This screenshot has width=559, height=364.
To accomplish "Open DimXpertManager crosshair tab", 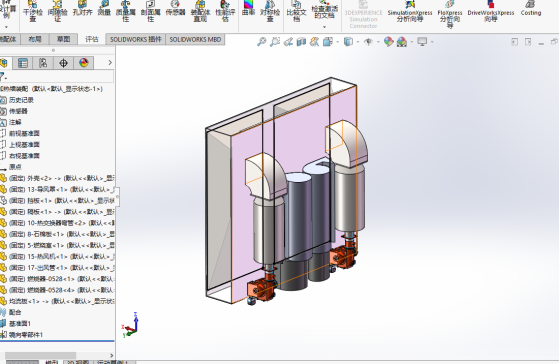I will pyautogui.click(x=63, y=63).
